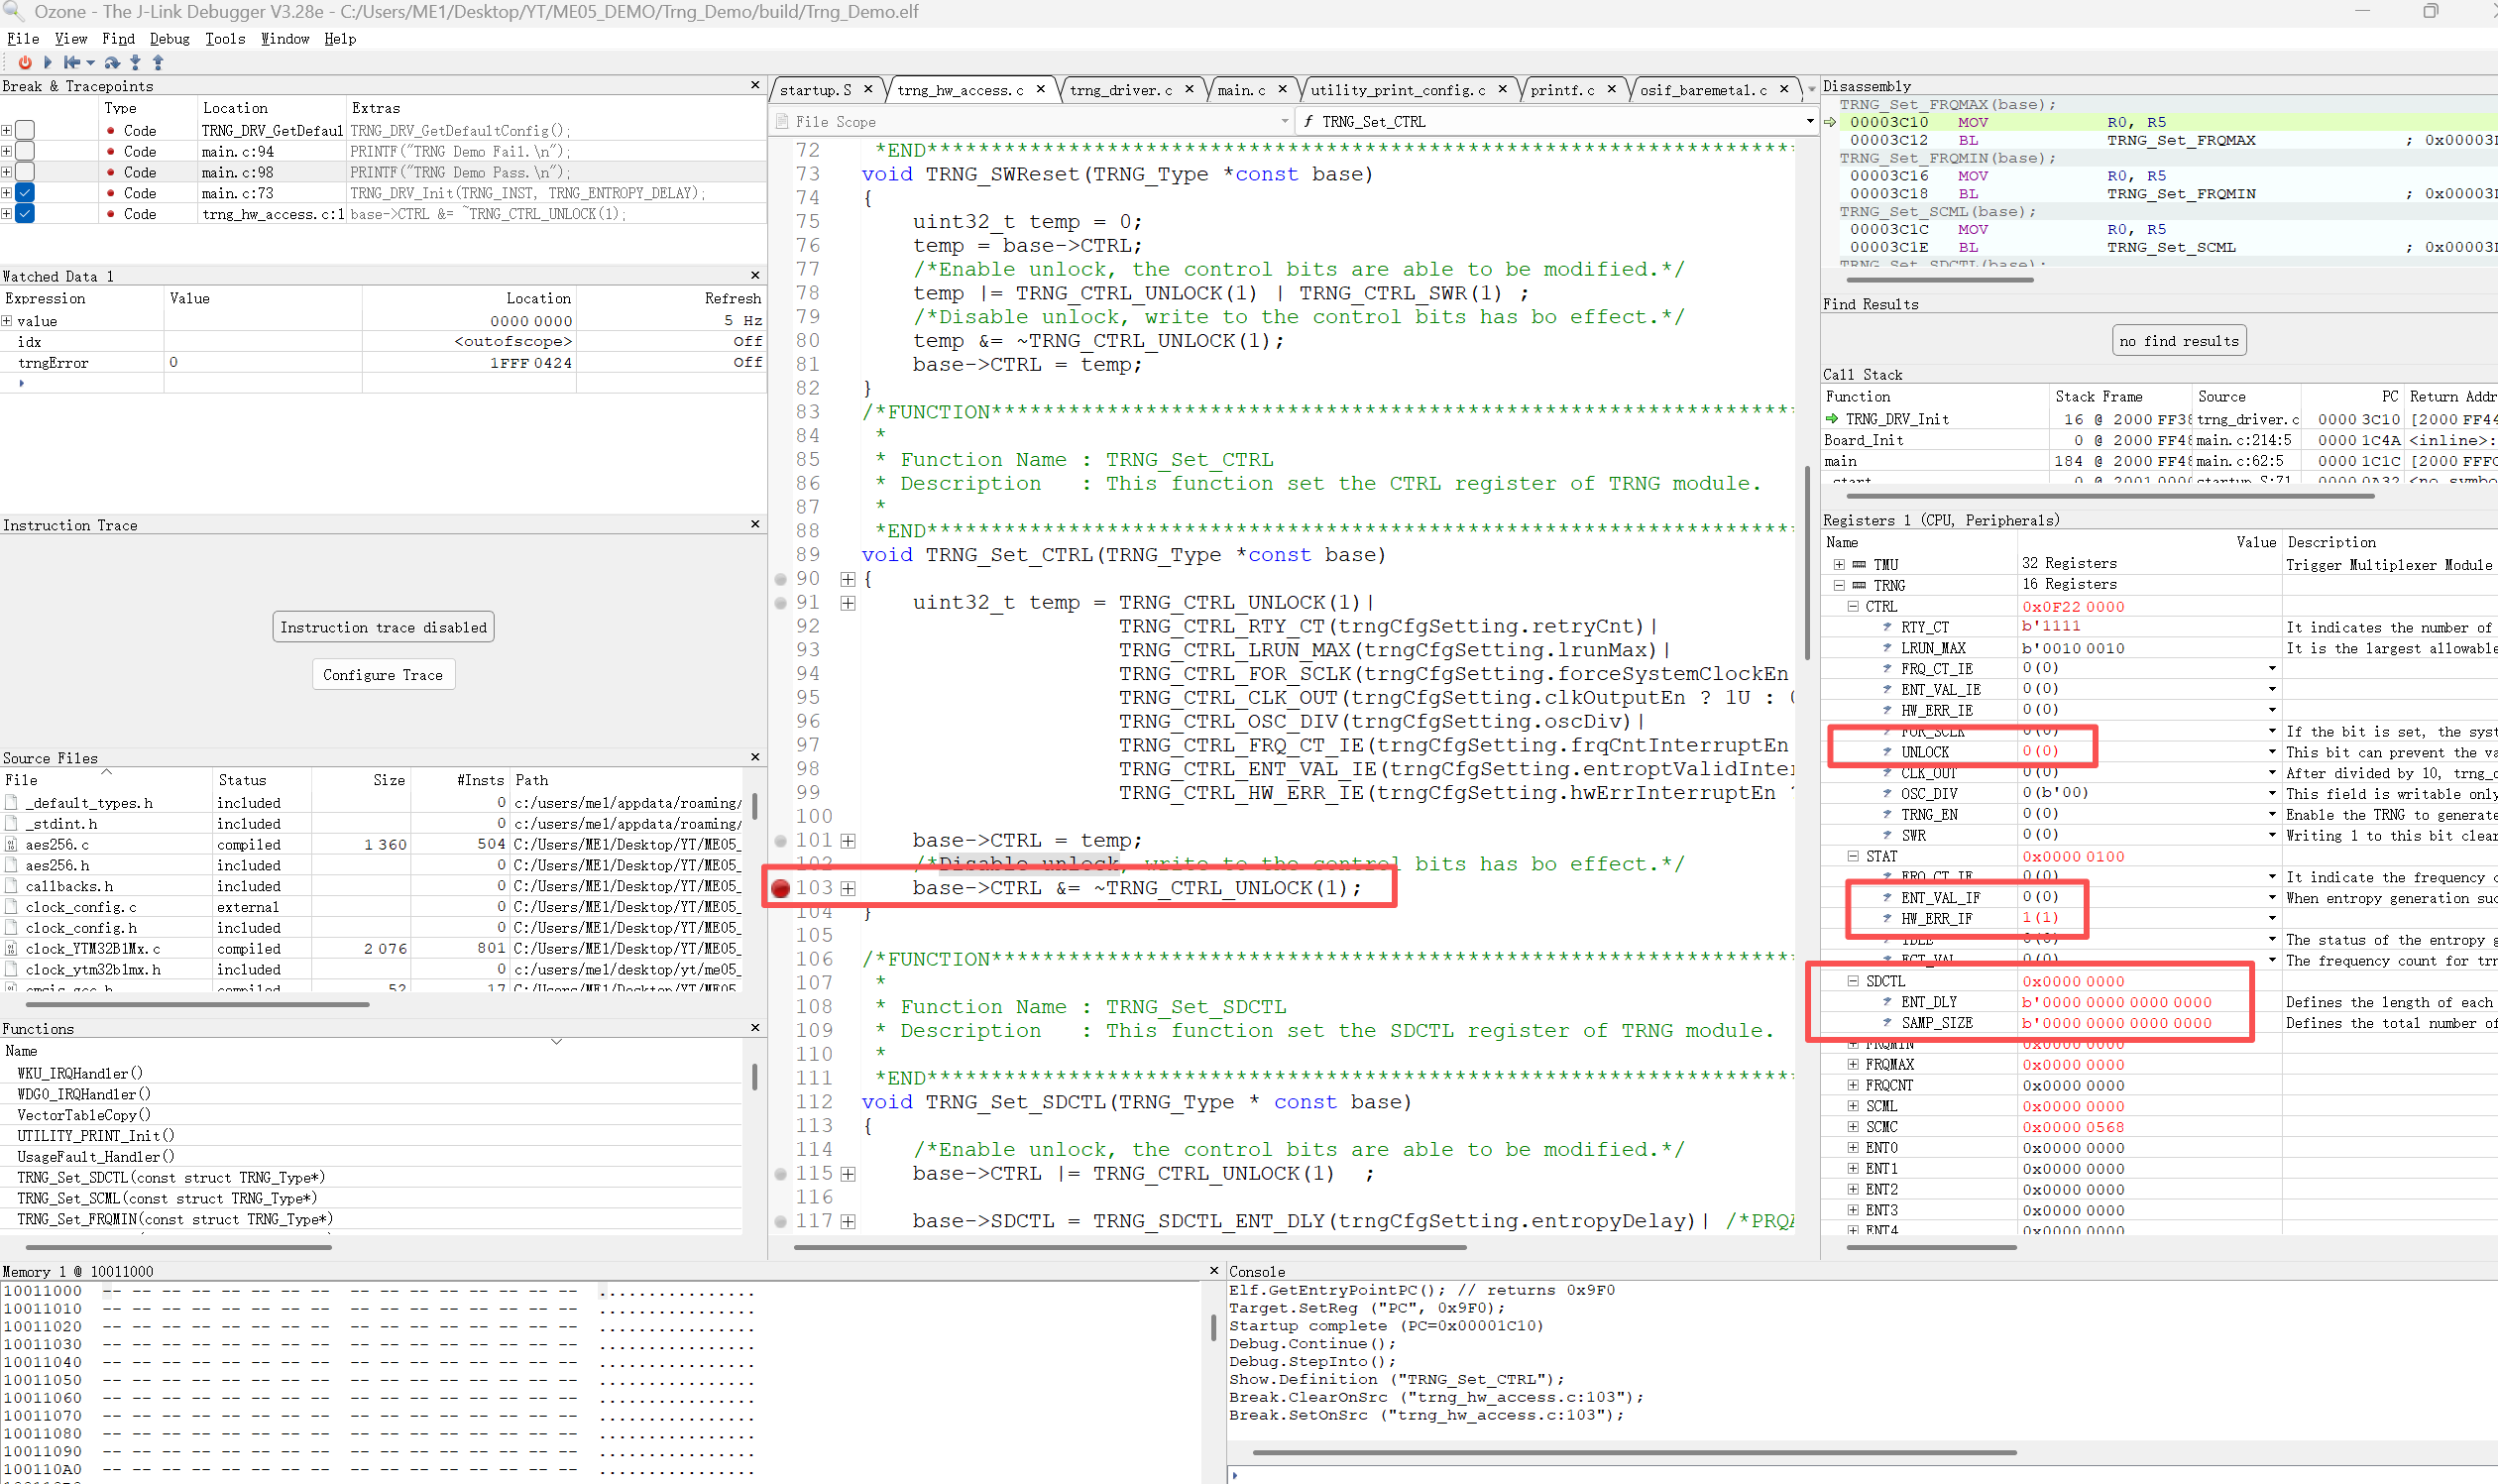Close the Instruction Trace panel

(x=755, y=524)
